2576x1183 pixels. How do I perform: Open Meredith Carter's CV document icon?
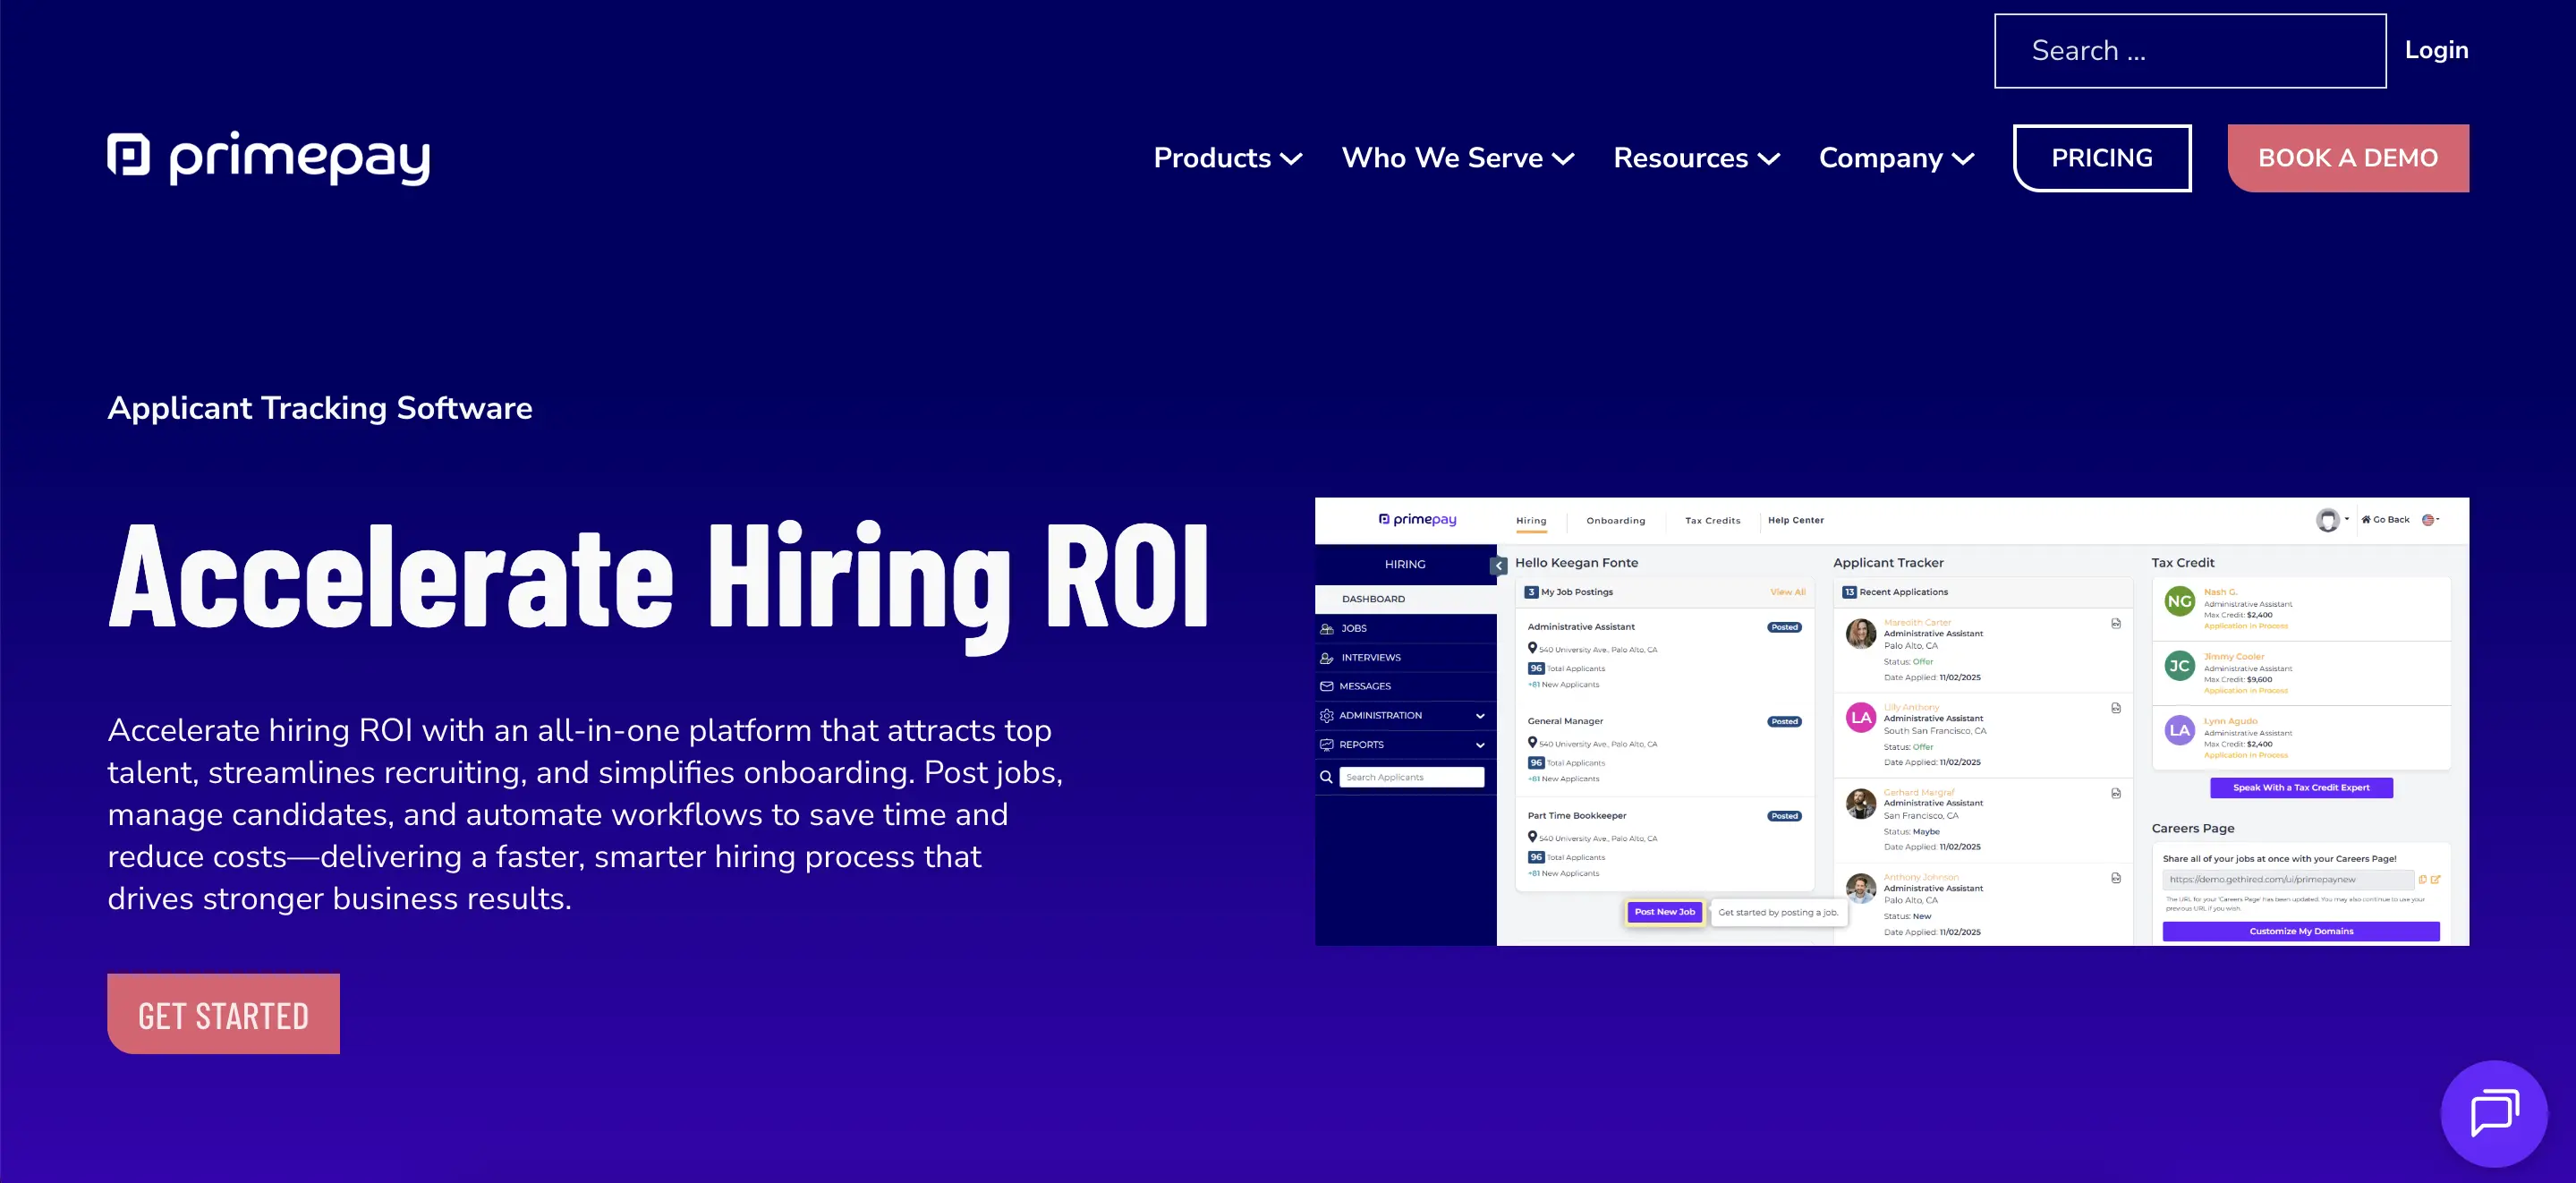pyautogui.click(x=2116, y=624)
